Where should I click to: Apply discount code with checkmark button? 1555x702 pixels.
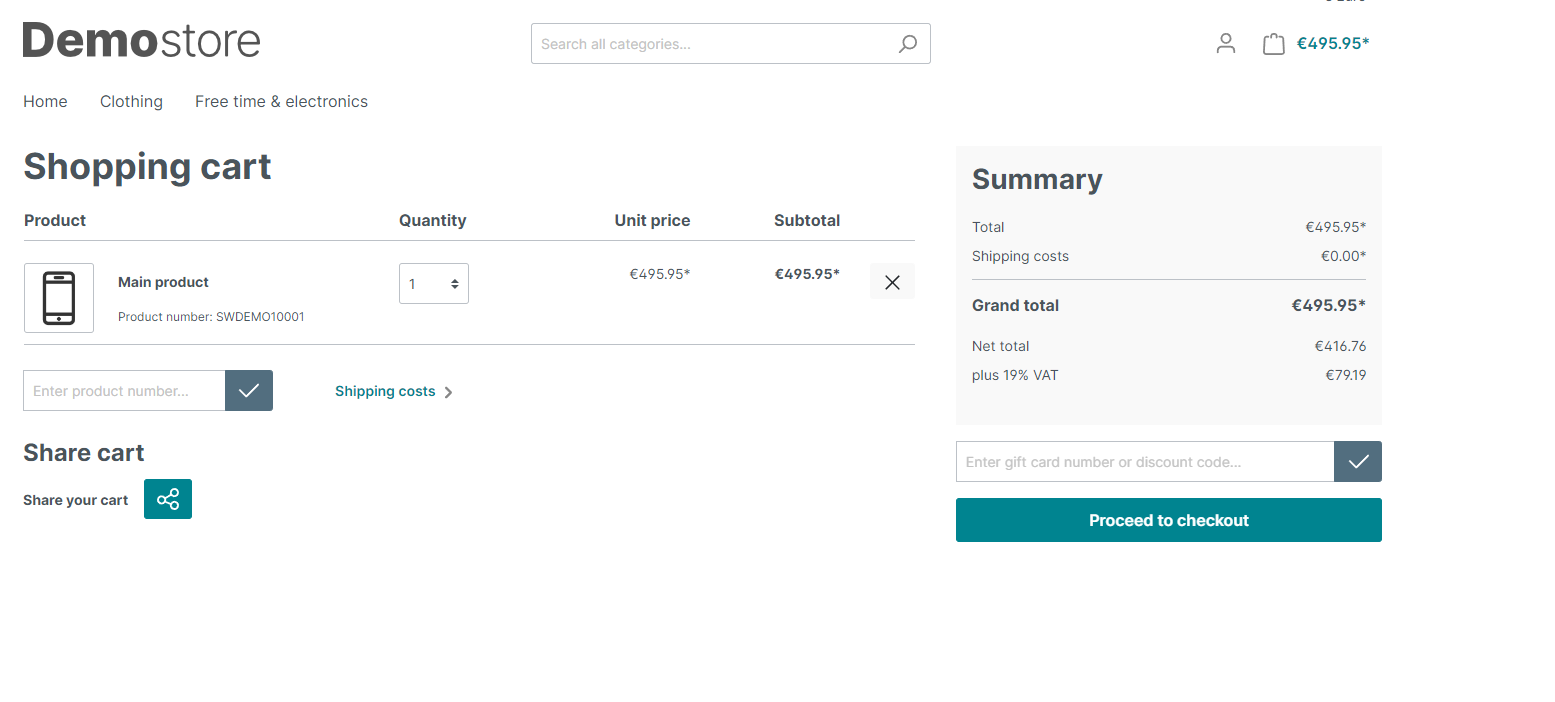point(1358,462)
